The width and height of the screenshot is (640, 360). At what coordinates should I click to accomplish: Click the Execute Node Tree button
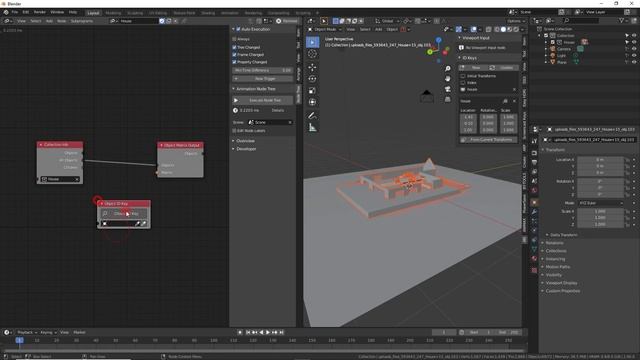pos(262,100)
